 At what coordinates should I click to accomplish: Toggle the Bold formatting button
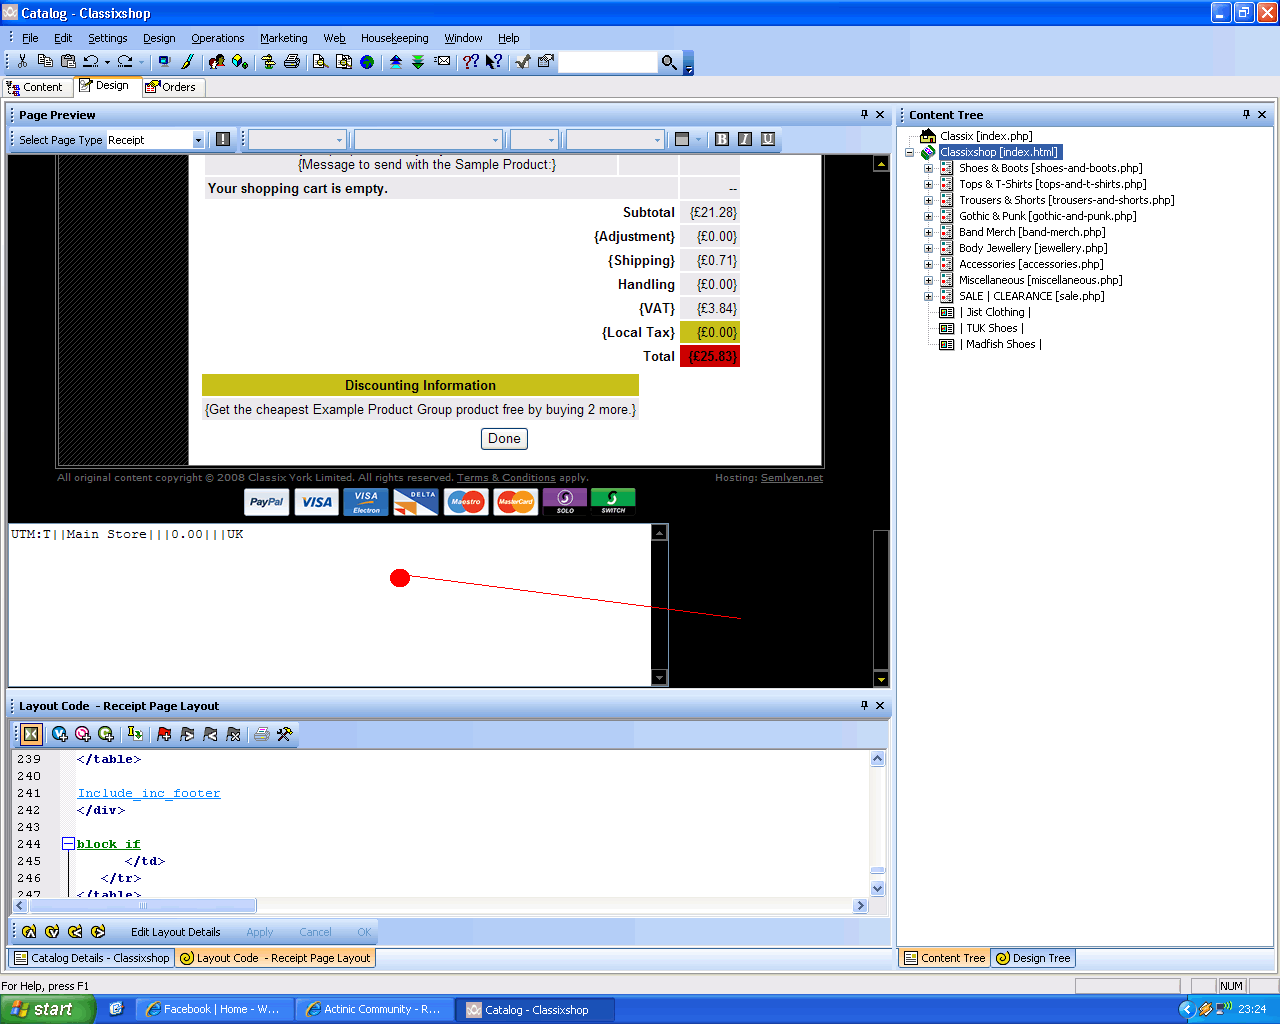point(722,140)
